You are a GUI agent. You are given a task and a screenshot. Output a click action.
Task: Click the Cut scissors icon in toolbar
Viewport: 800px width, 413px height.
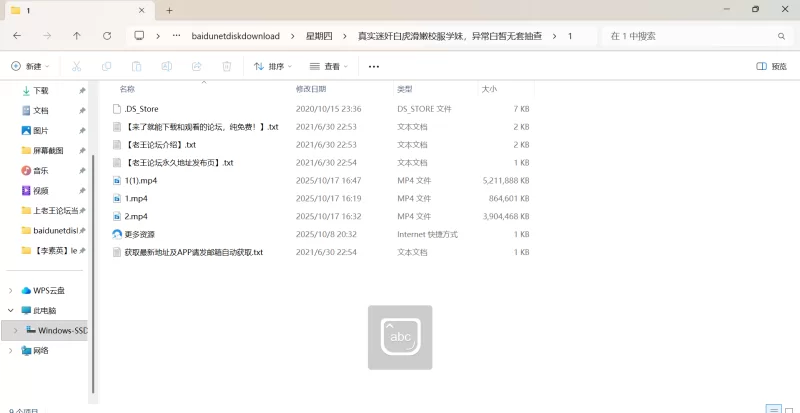pyautogui.click(x=76, y=67)
